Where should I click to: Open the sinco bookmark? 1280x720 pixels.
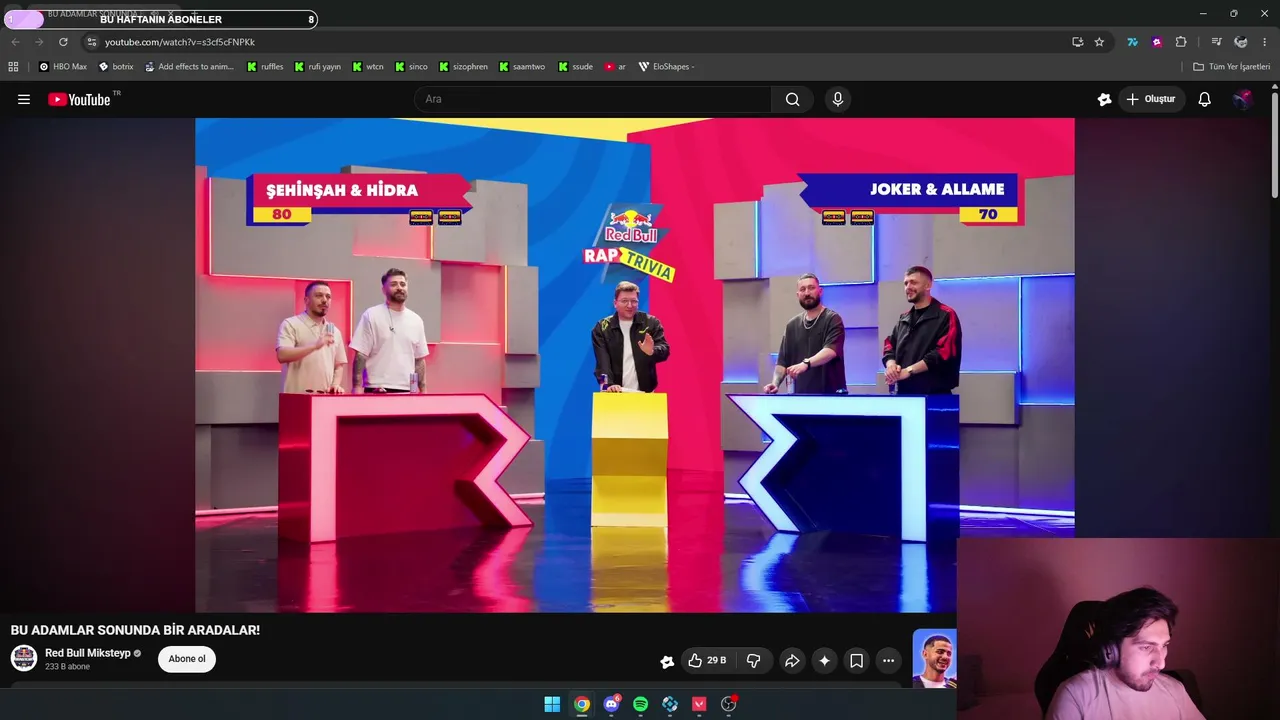(411, 67)
